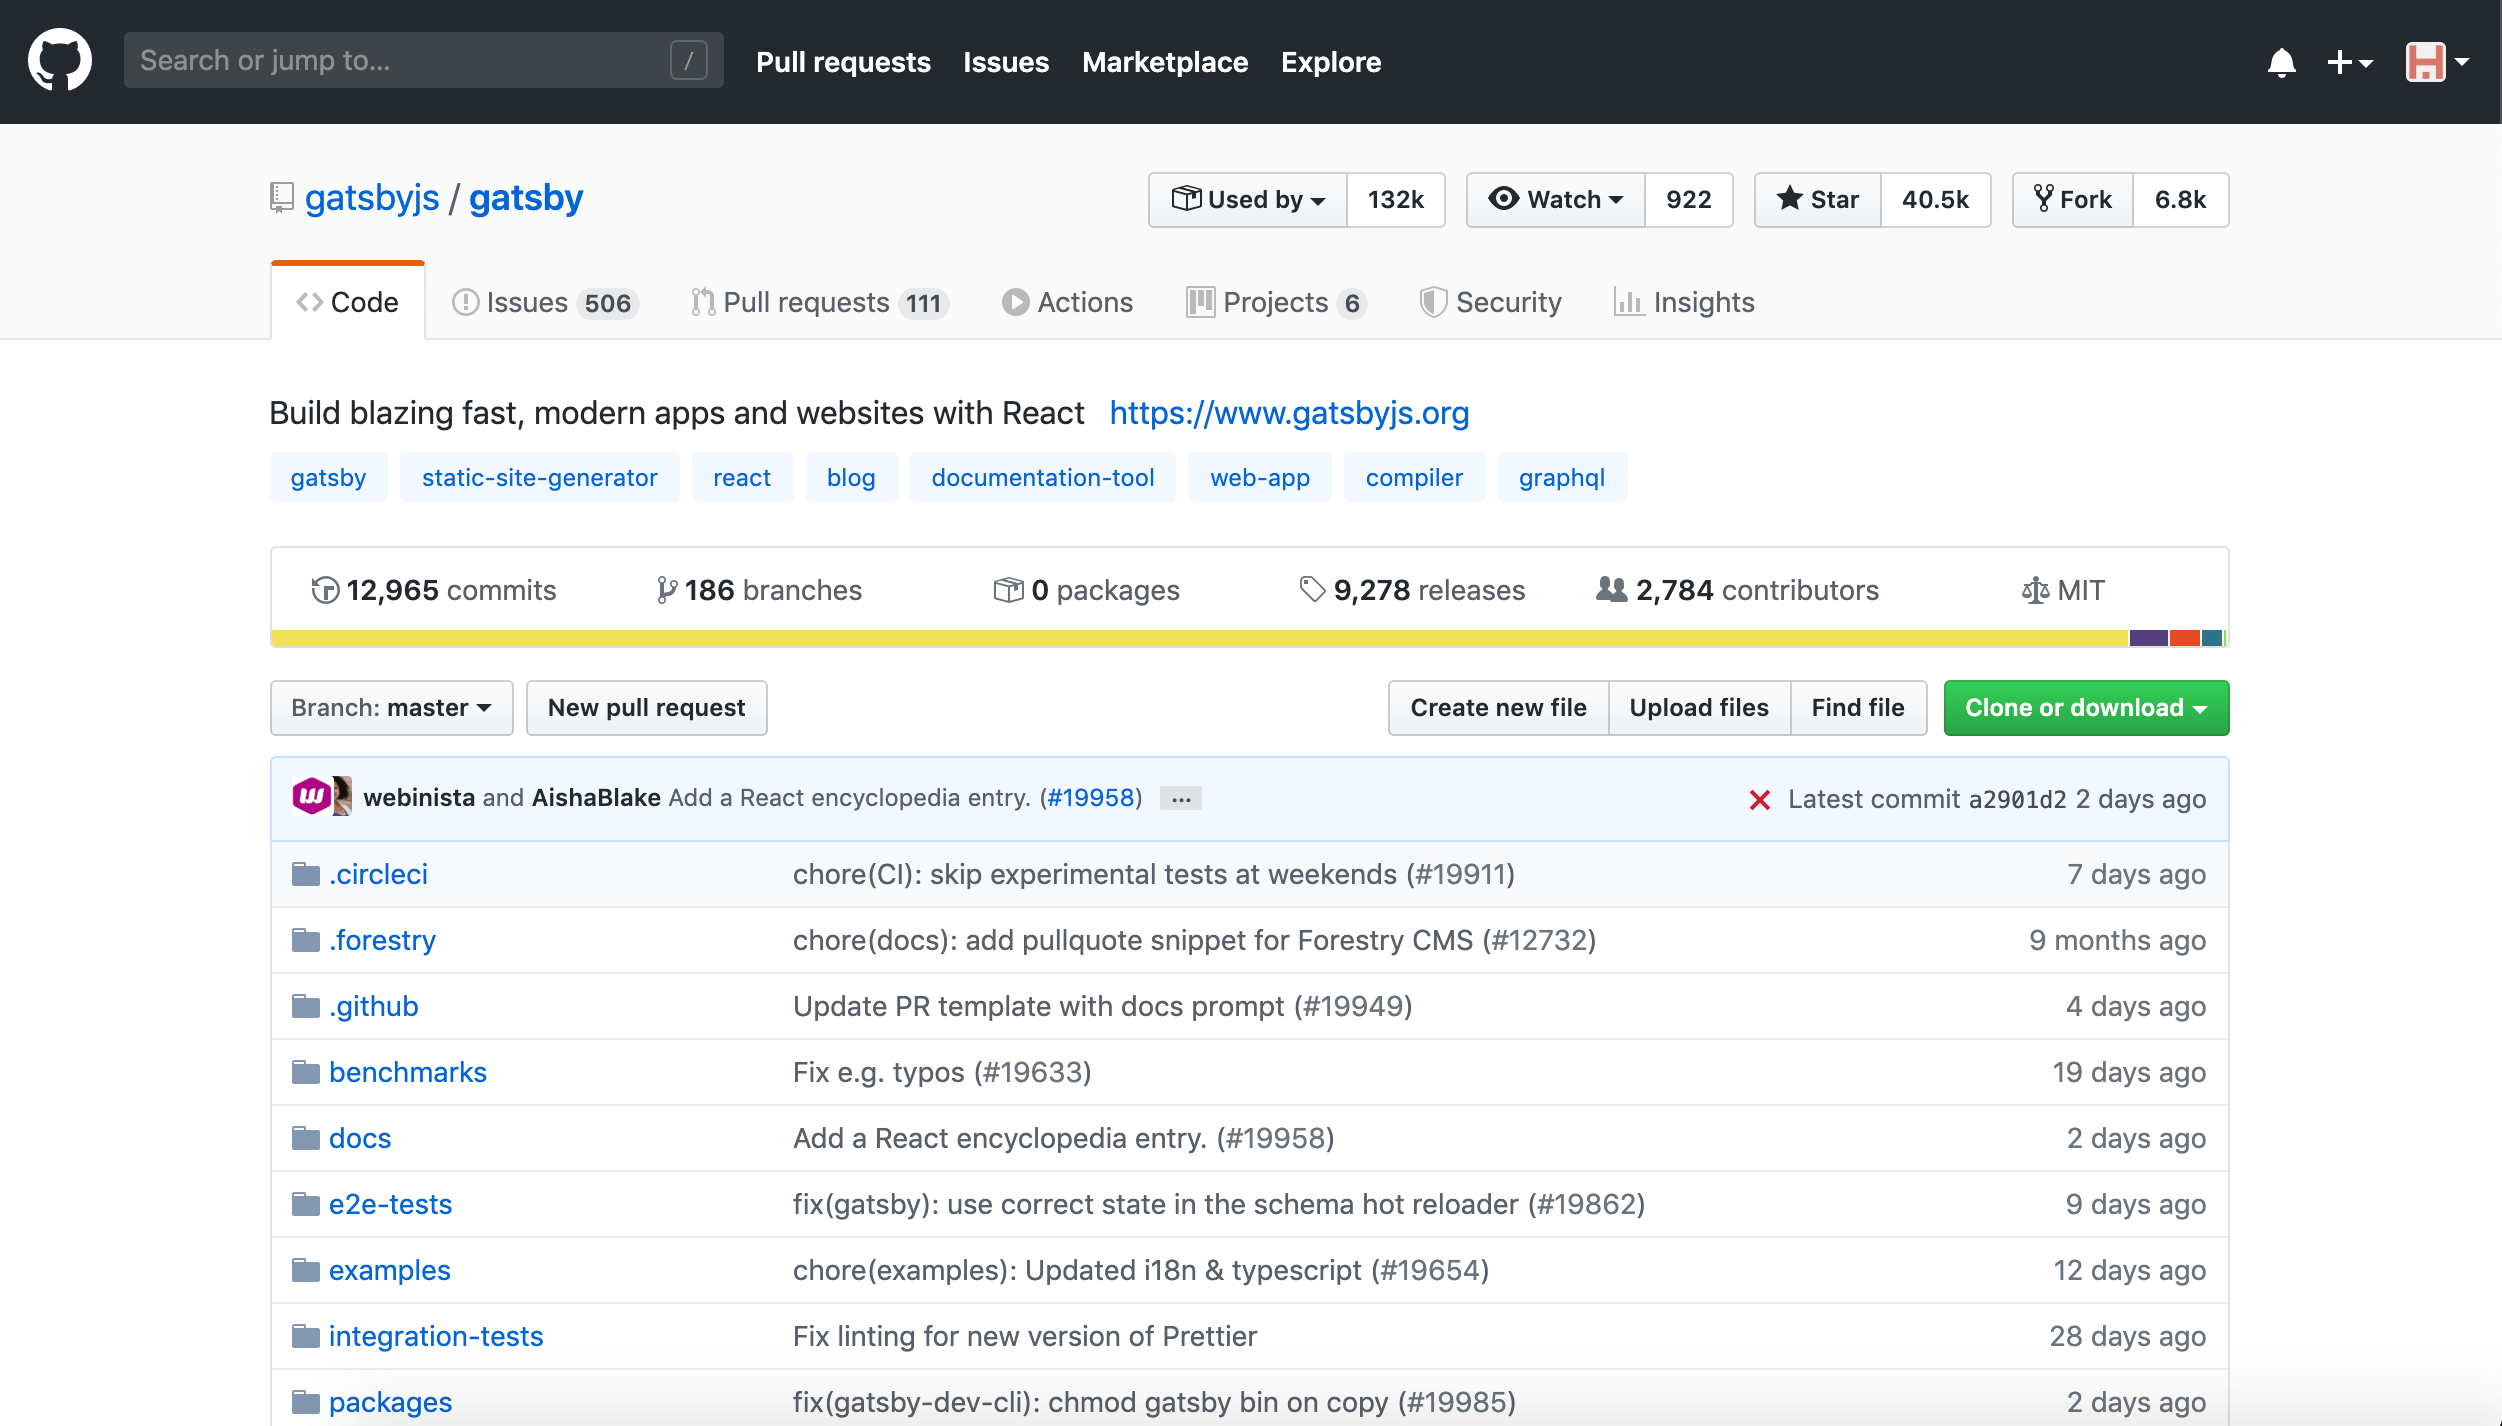This screenshot has width=2502, height=1426.
Task: Click the branches icon next to 186
Action: pyautogui.click(x=666, y=589)
